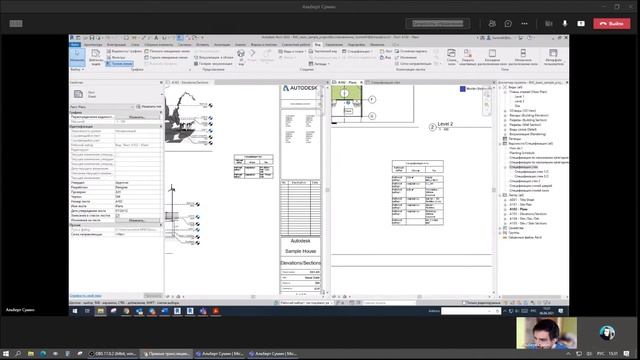Image resolution: width=640 pixels, height=360 pixels.
Task: Open View Templates in the ribbon
Action: (x=96, y=57)
